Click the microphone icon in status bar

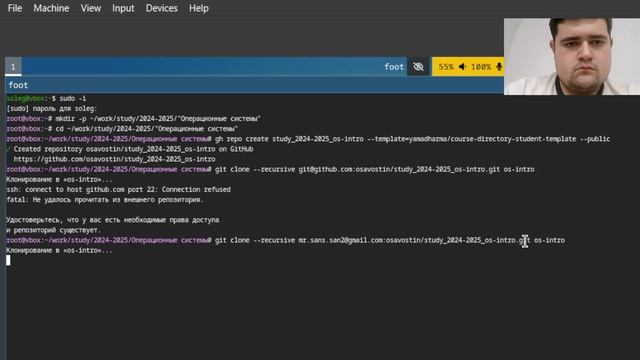pyautogui.click(x=499, y=67)
